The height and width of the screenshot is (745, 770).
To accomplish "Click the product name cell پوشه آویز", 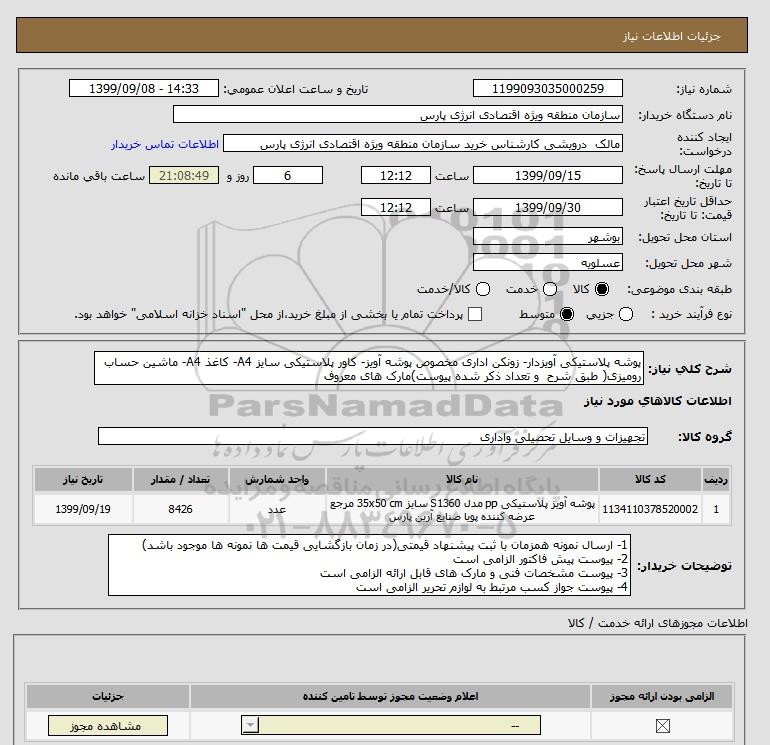I will point(462,509).
